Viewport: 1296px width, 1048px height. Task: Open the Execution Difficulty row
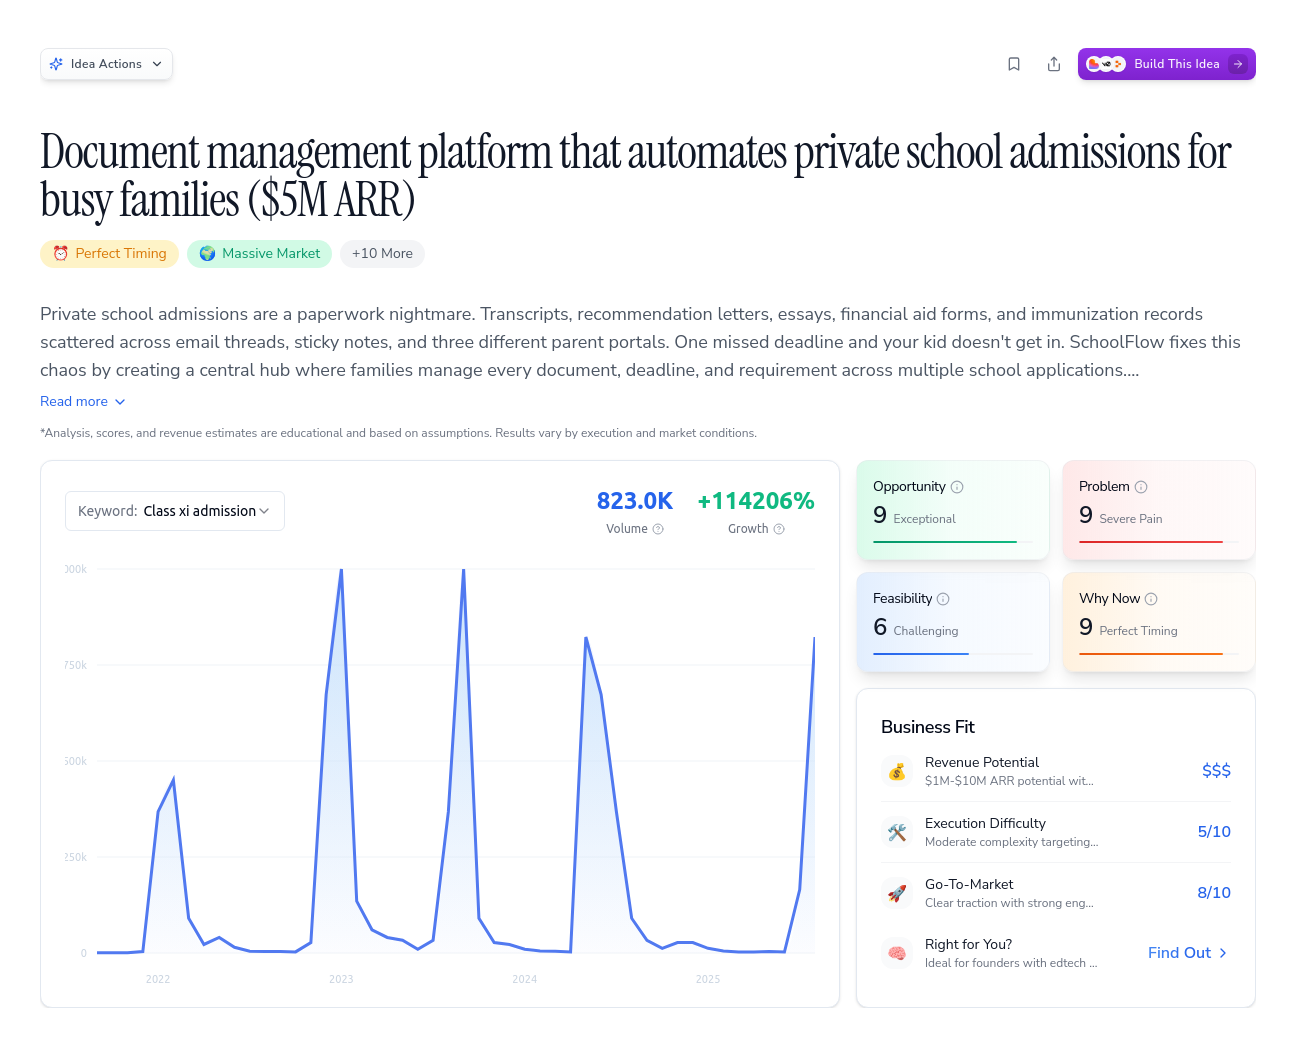click(1055, 832)
